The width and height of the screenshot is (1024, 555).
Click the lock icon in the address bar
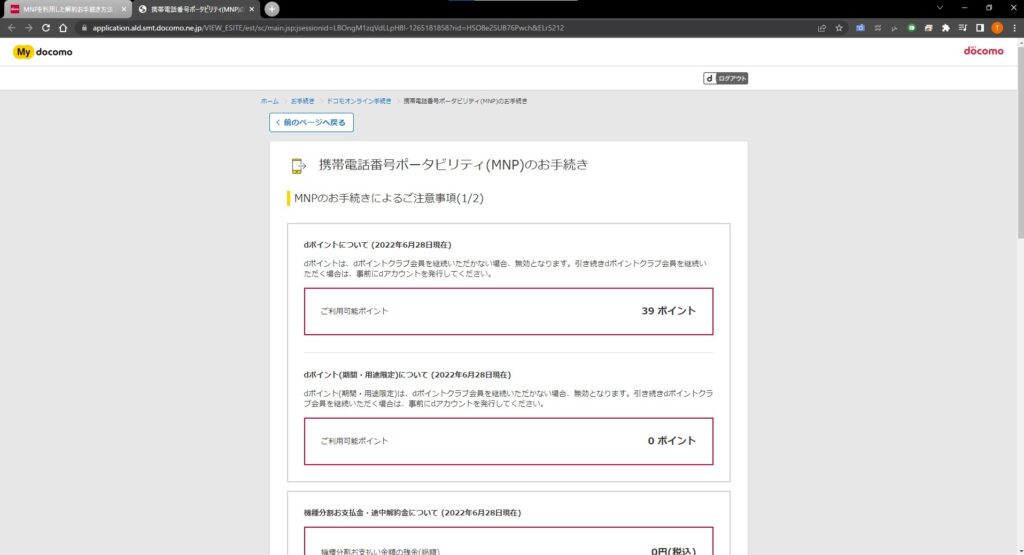(84, 28)
